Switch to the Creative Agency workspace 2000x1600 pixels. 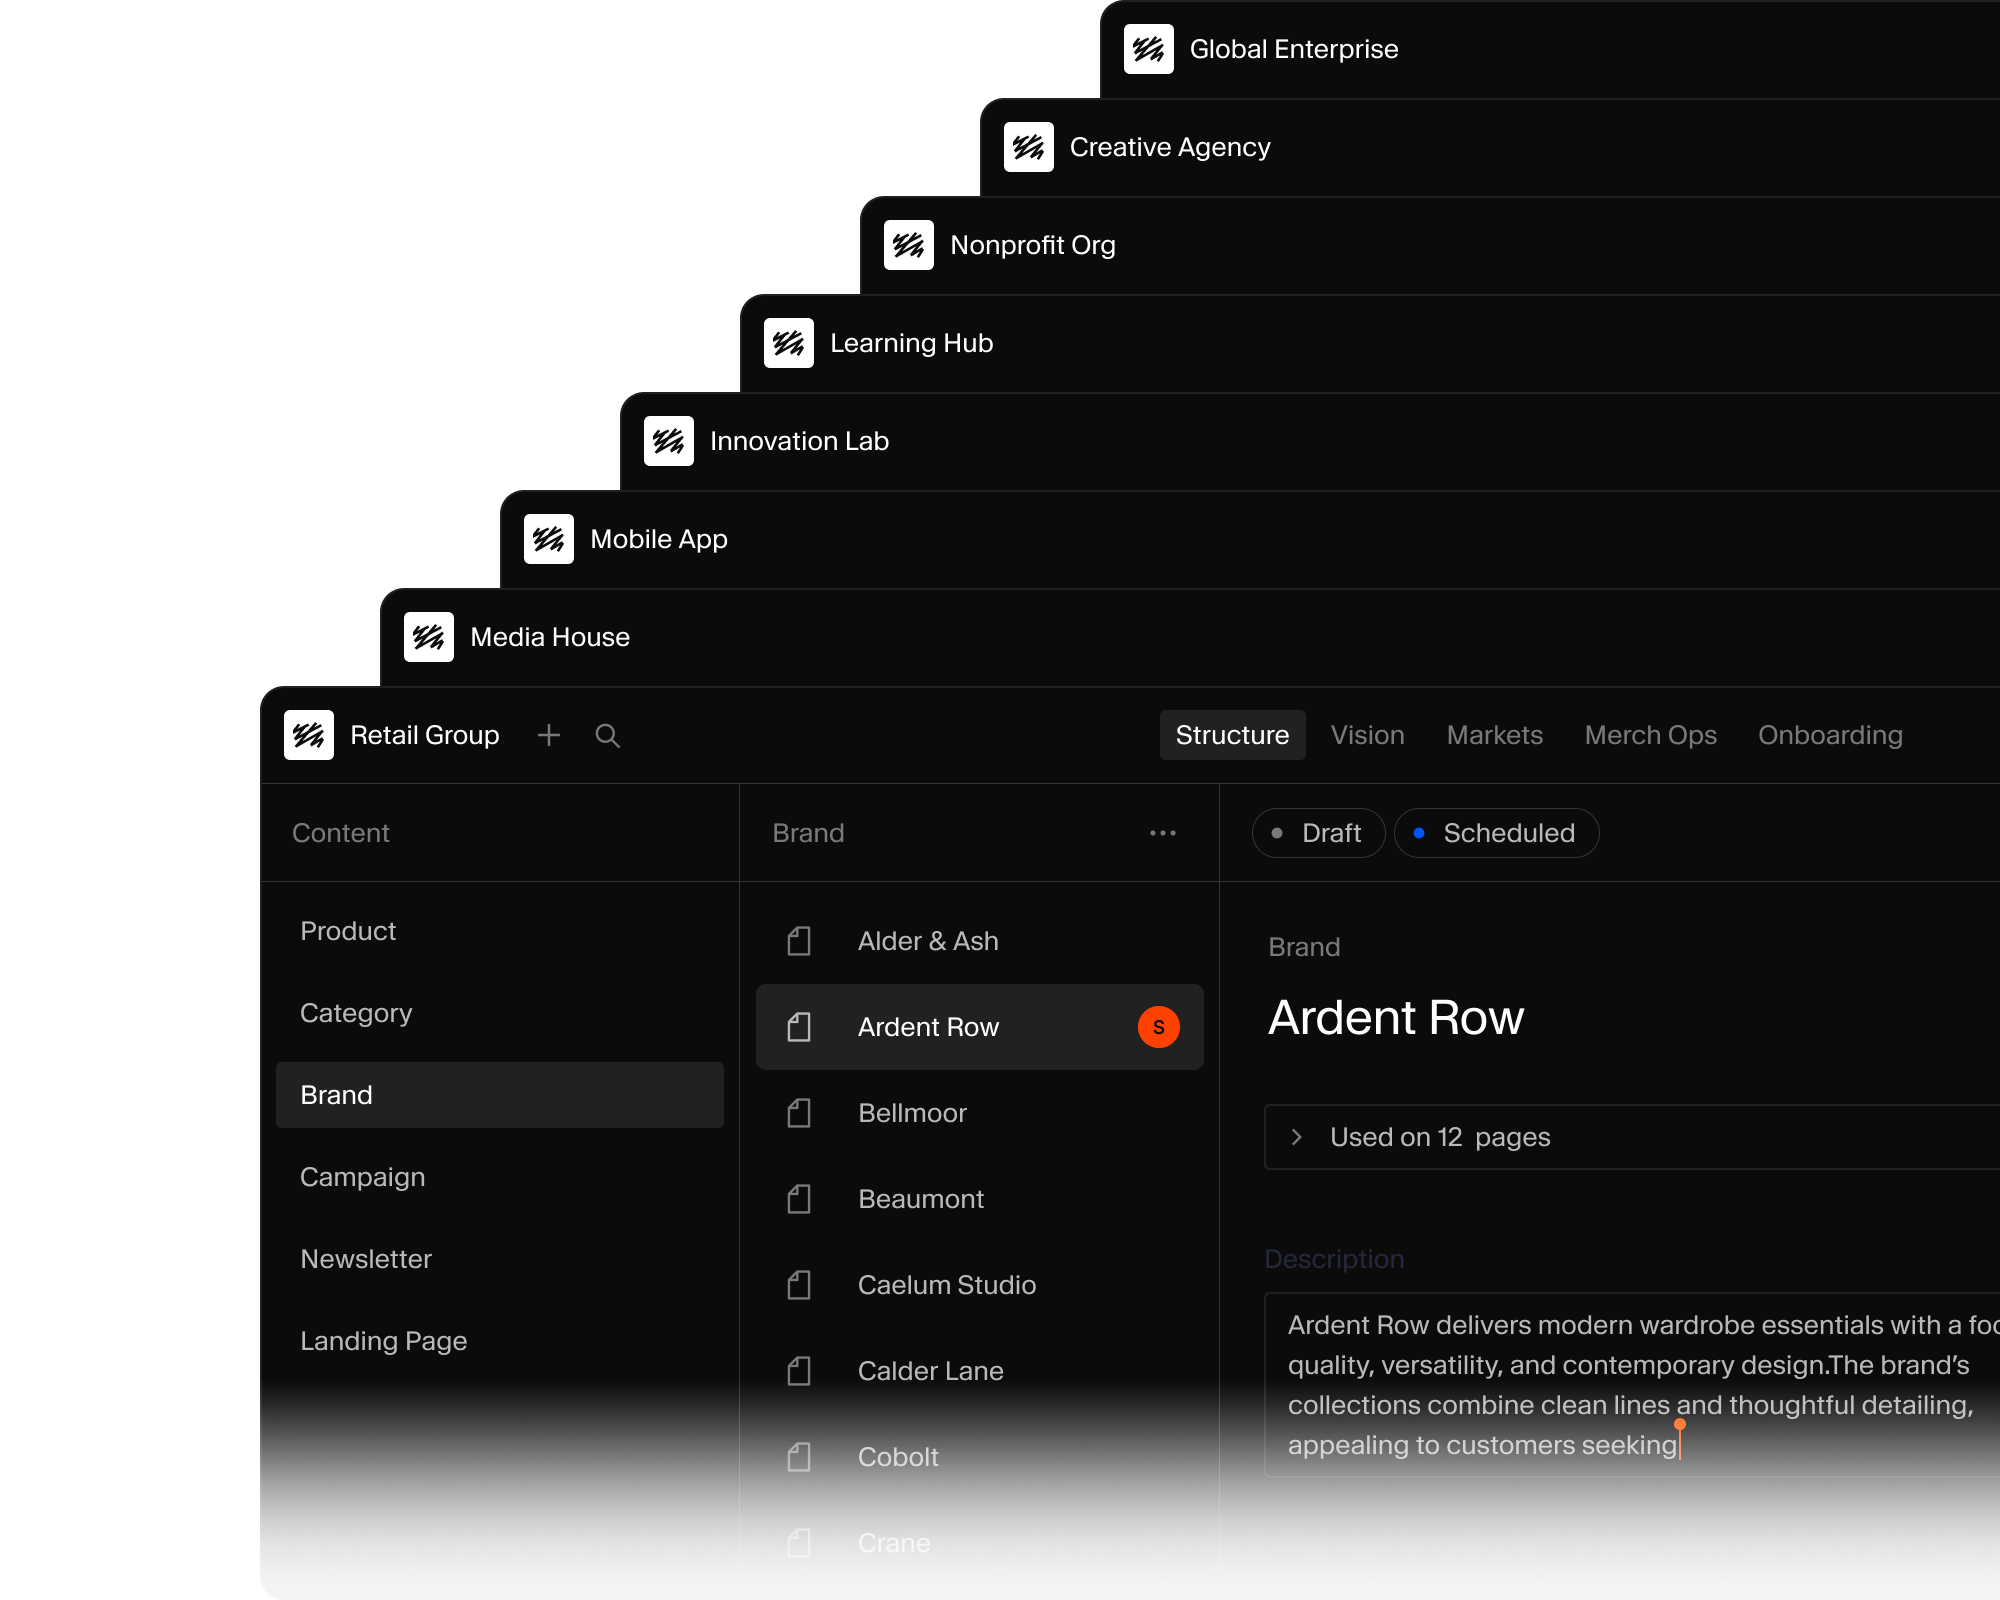pyautogui.click(x=1169, y=147)
